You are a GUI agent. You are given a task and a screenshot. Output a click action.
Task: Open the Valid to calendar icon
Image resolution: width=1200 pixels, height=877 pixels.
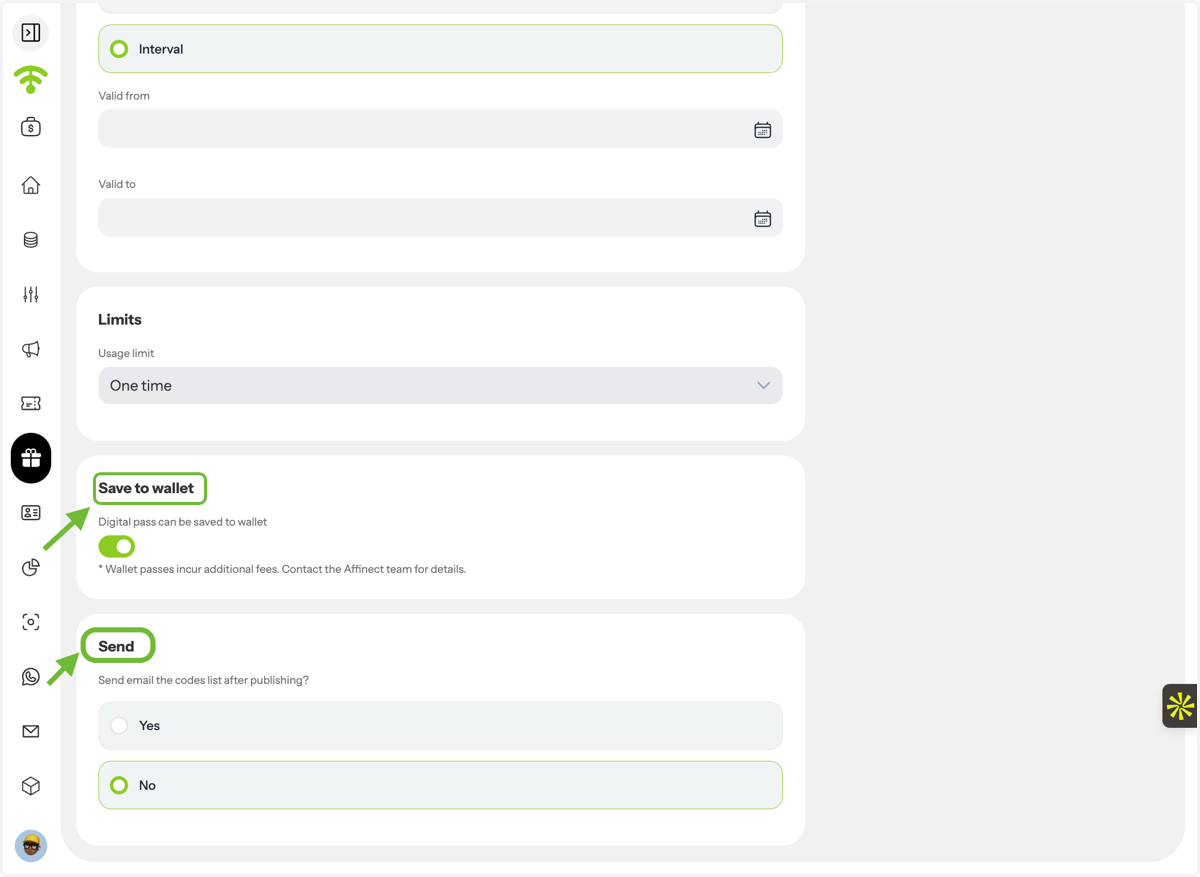pos(762,218)
